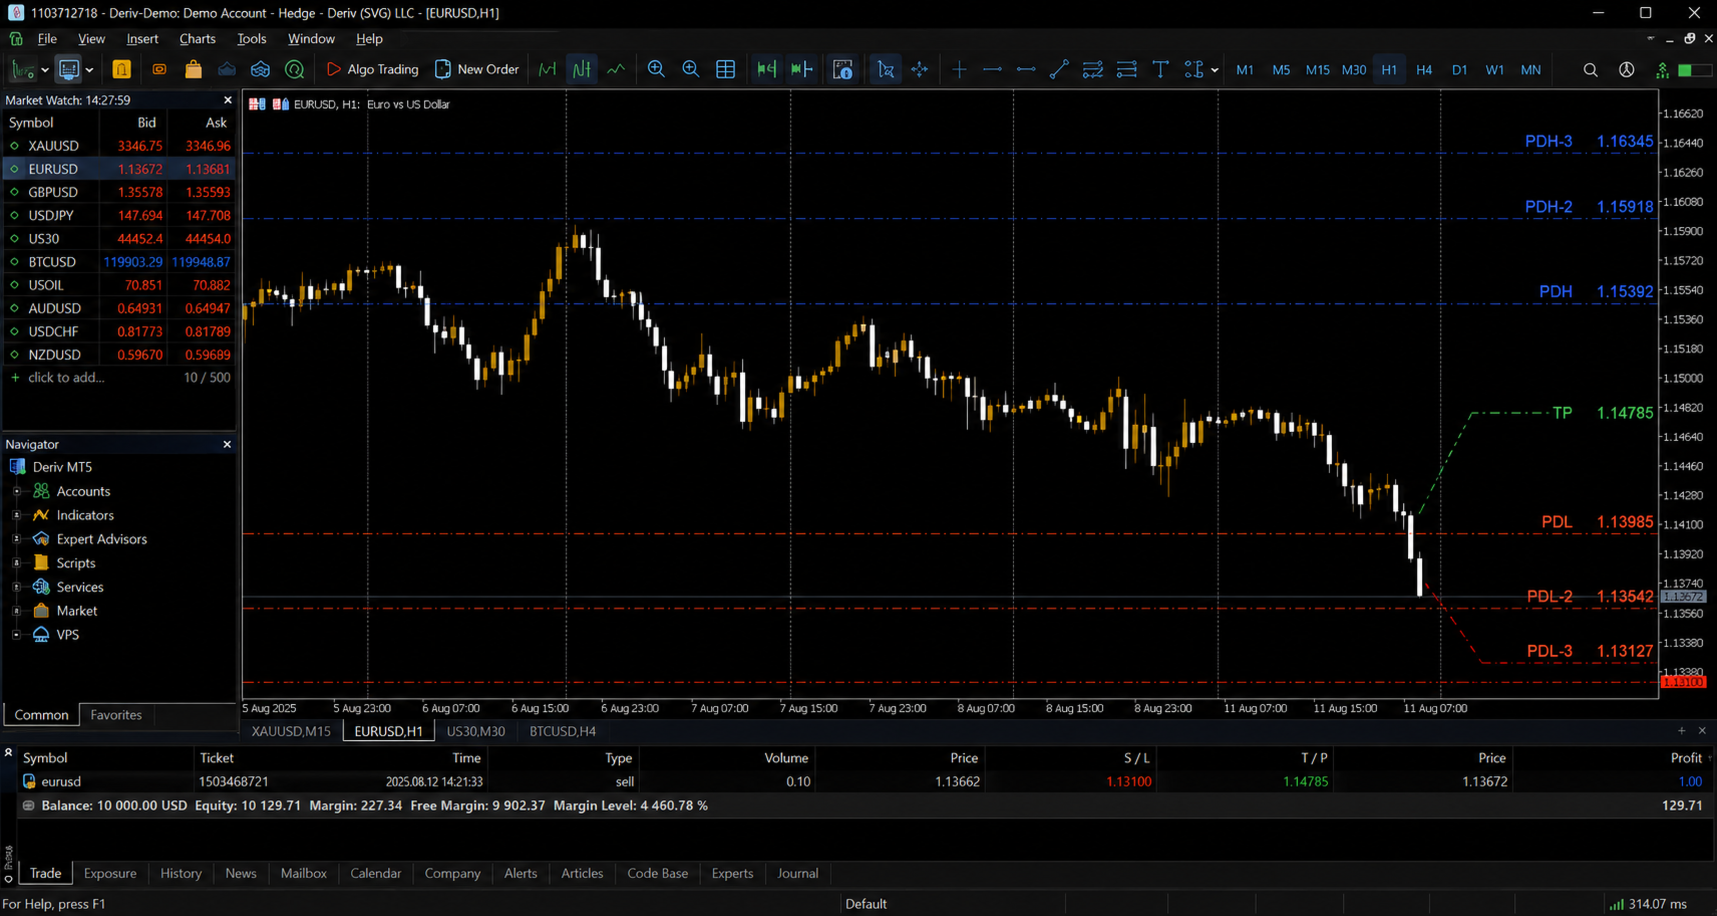Image resolution: width=1717 pixels, height=916 pixels.
Task: Click 'click to add...' in Market Watch
Action: [x=66, y=378]
